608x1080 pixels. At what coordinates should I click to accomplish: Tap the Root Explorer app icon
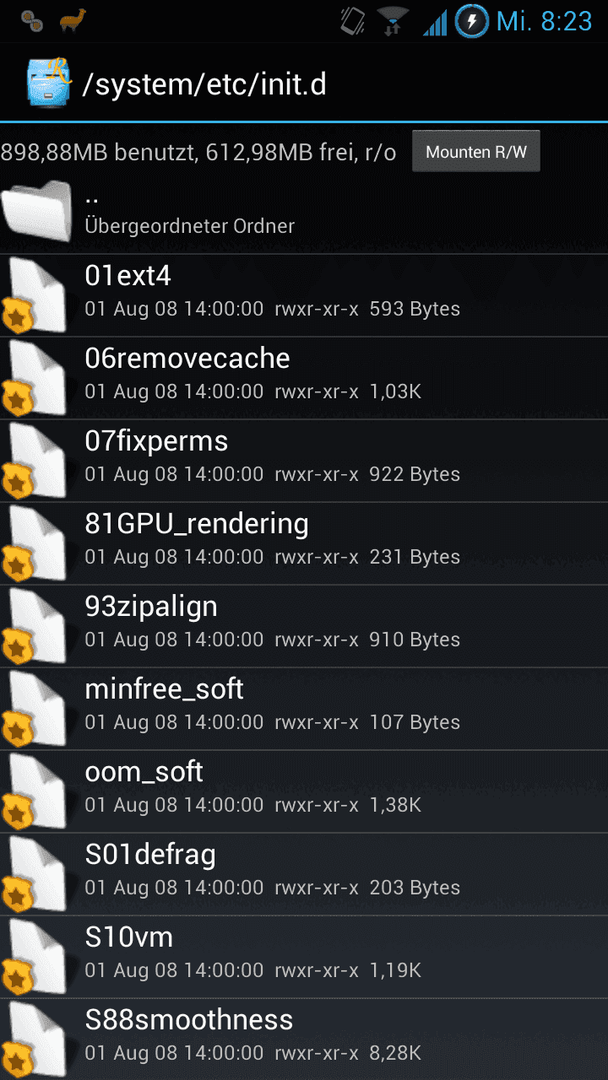pyautogui.click(x=48, y=82)
